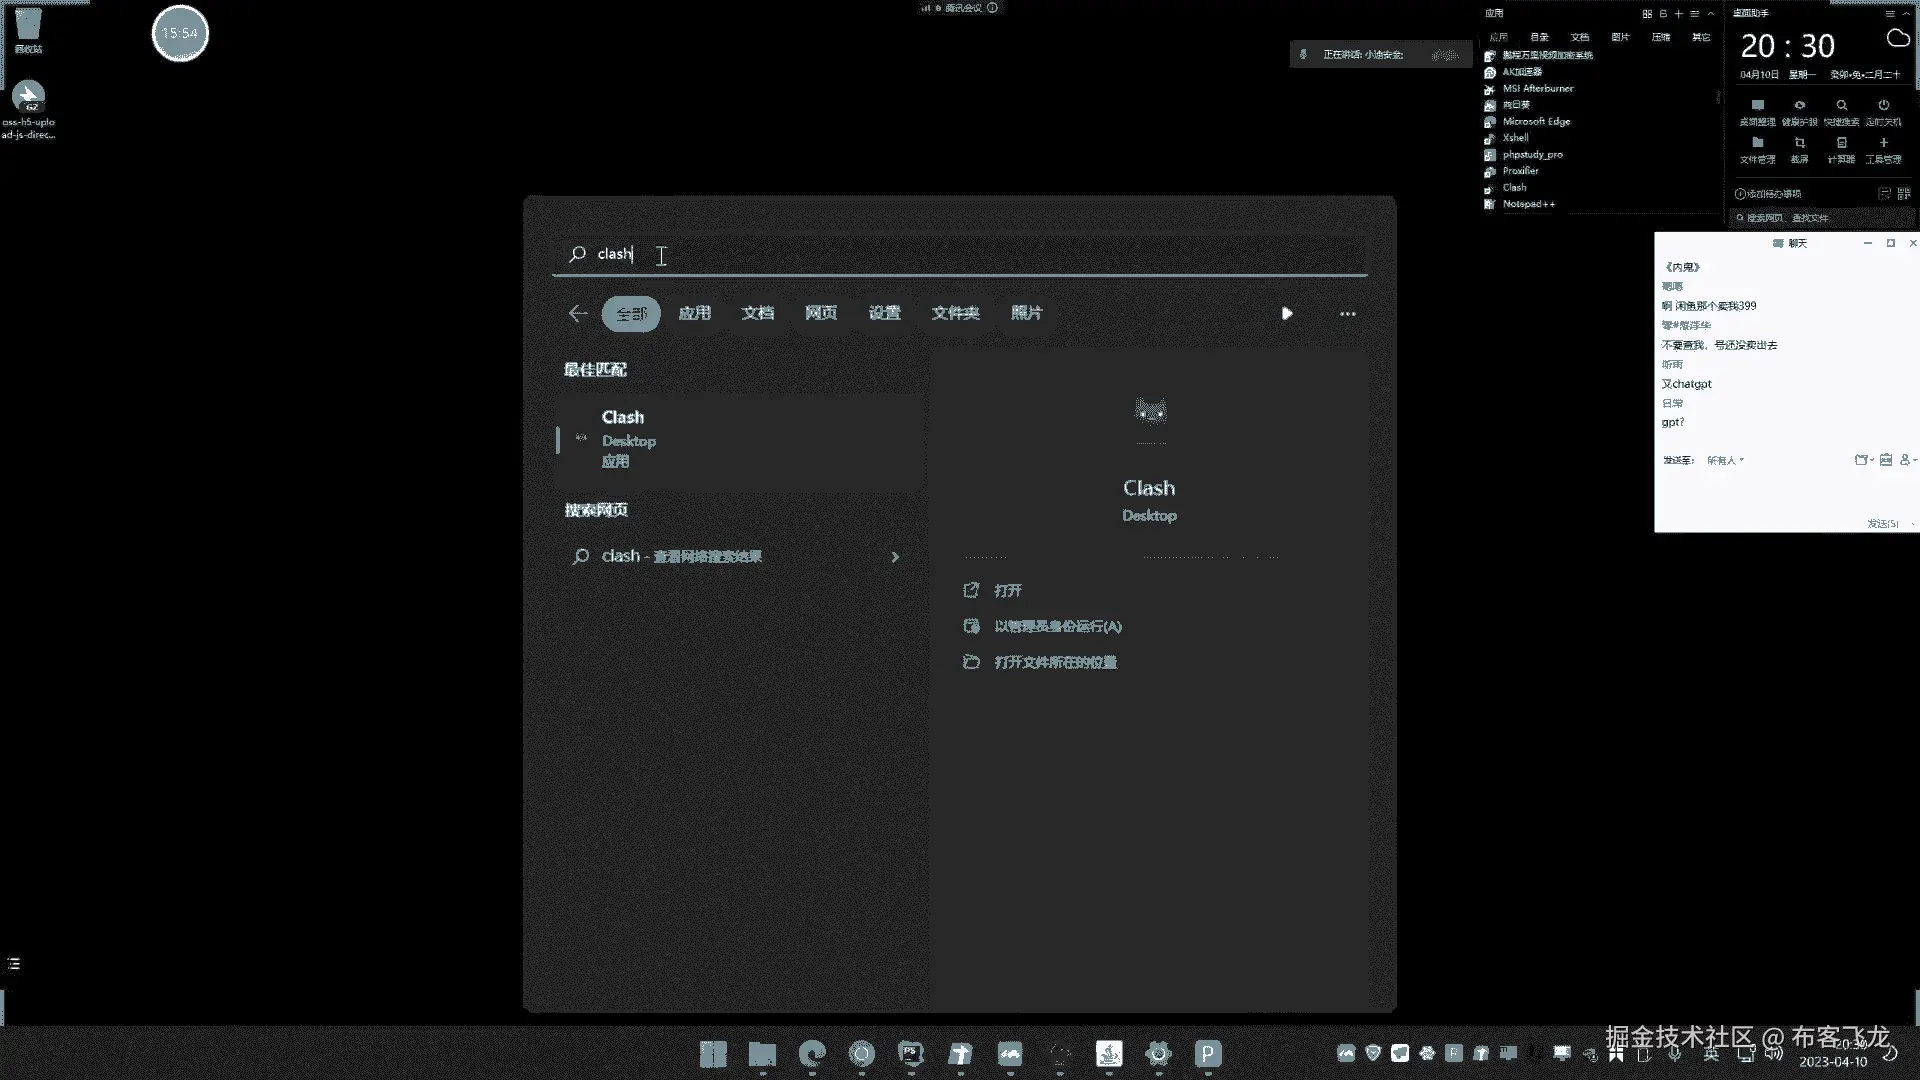This screenshot has width=1920, height=1080.
Task: Open the three-dots more options menu
Action: (x=1347, y=313)
